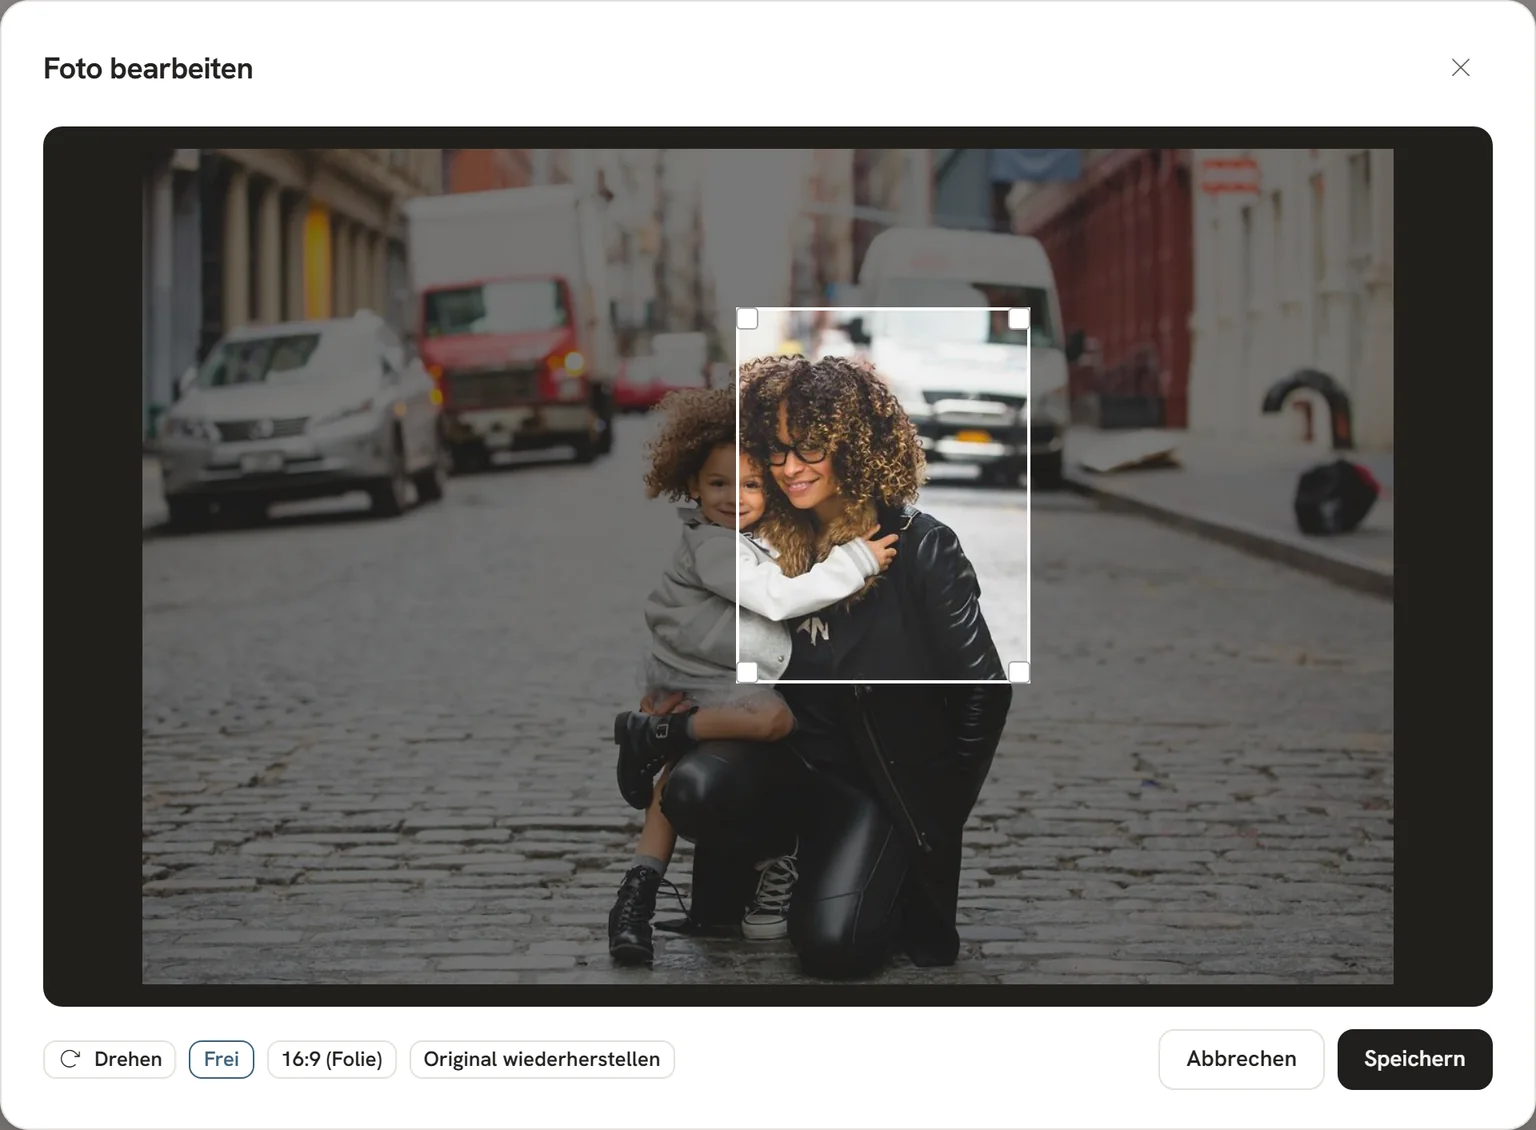Select the Frei crop mode
This screenshot has height=1130, width=1536.
click(x=221, y=1059)
